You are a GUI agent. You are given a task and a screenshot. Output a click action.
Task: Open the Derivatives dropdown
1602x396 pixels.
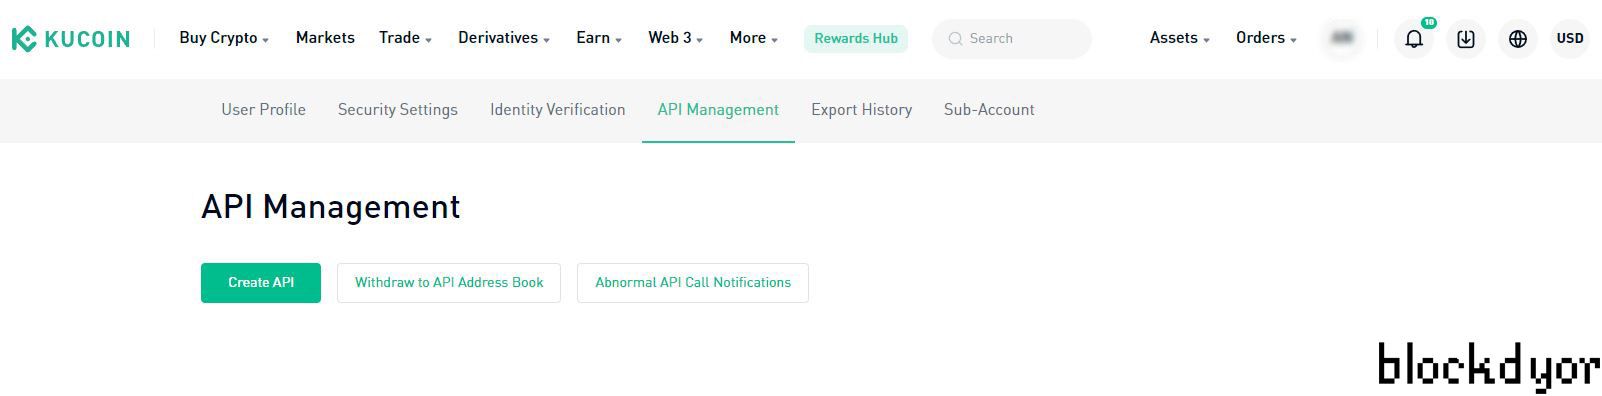504,38
